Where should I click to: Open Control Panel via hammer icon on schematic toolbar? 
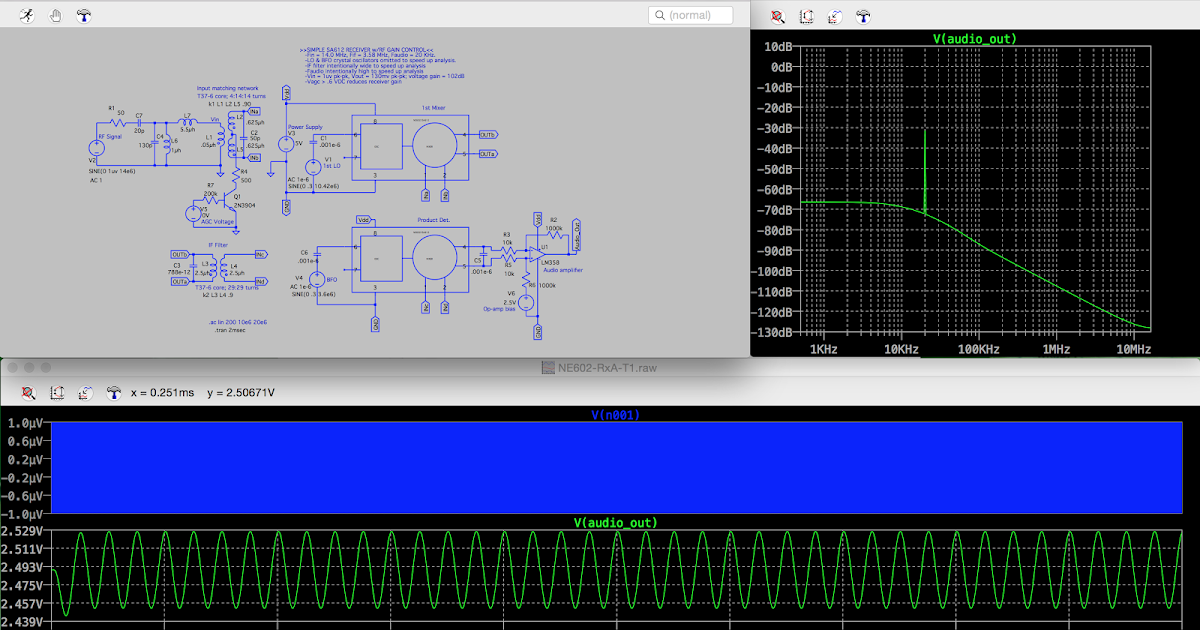point(84,15)
